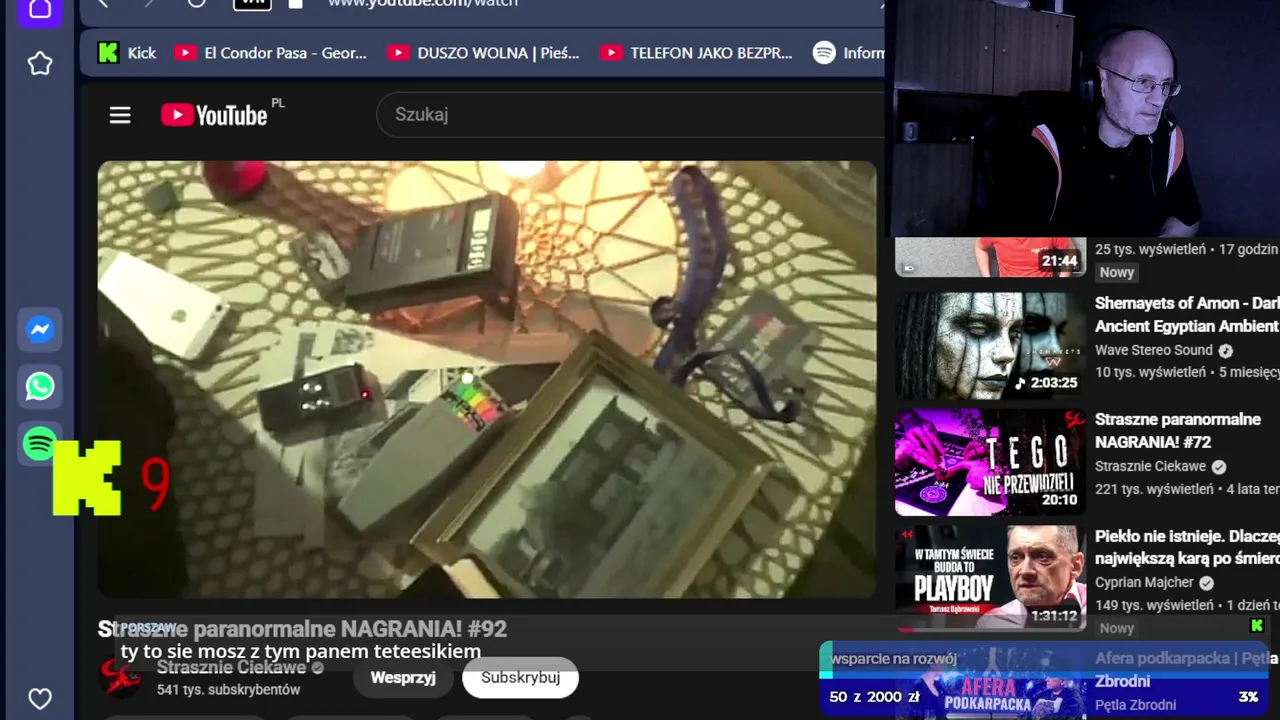Click the title Piekło nie istnieje
The height and width of the screenshot is (720, 1280).
coord(1187,547)
